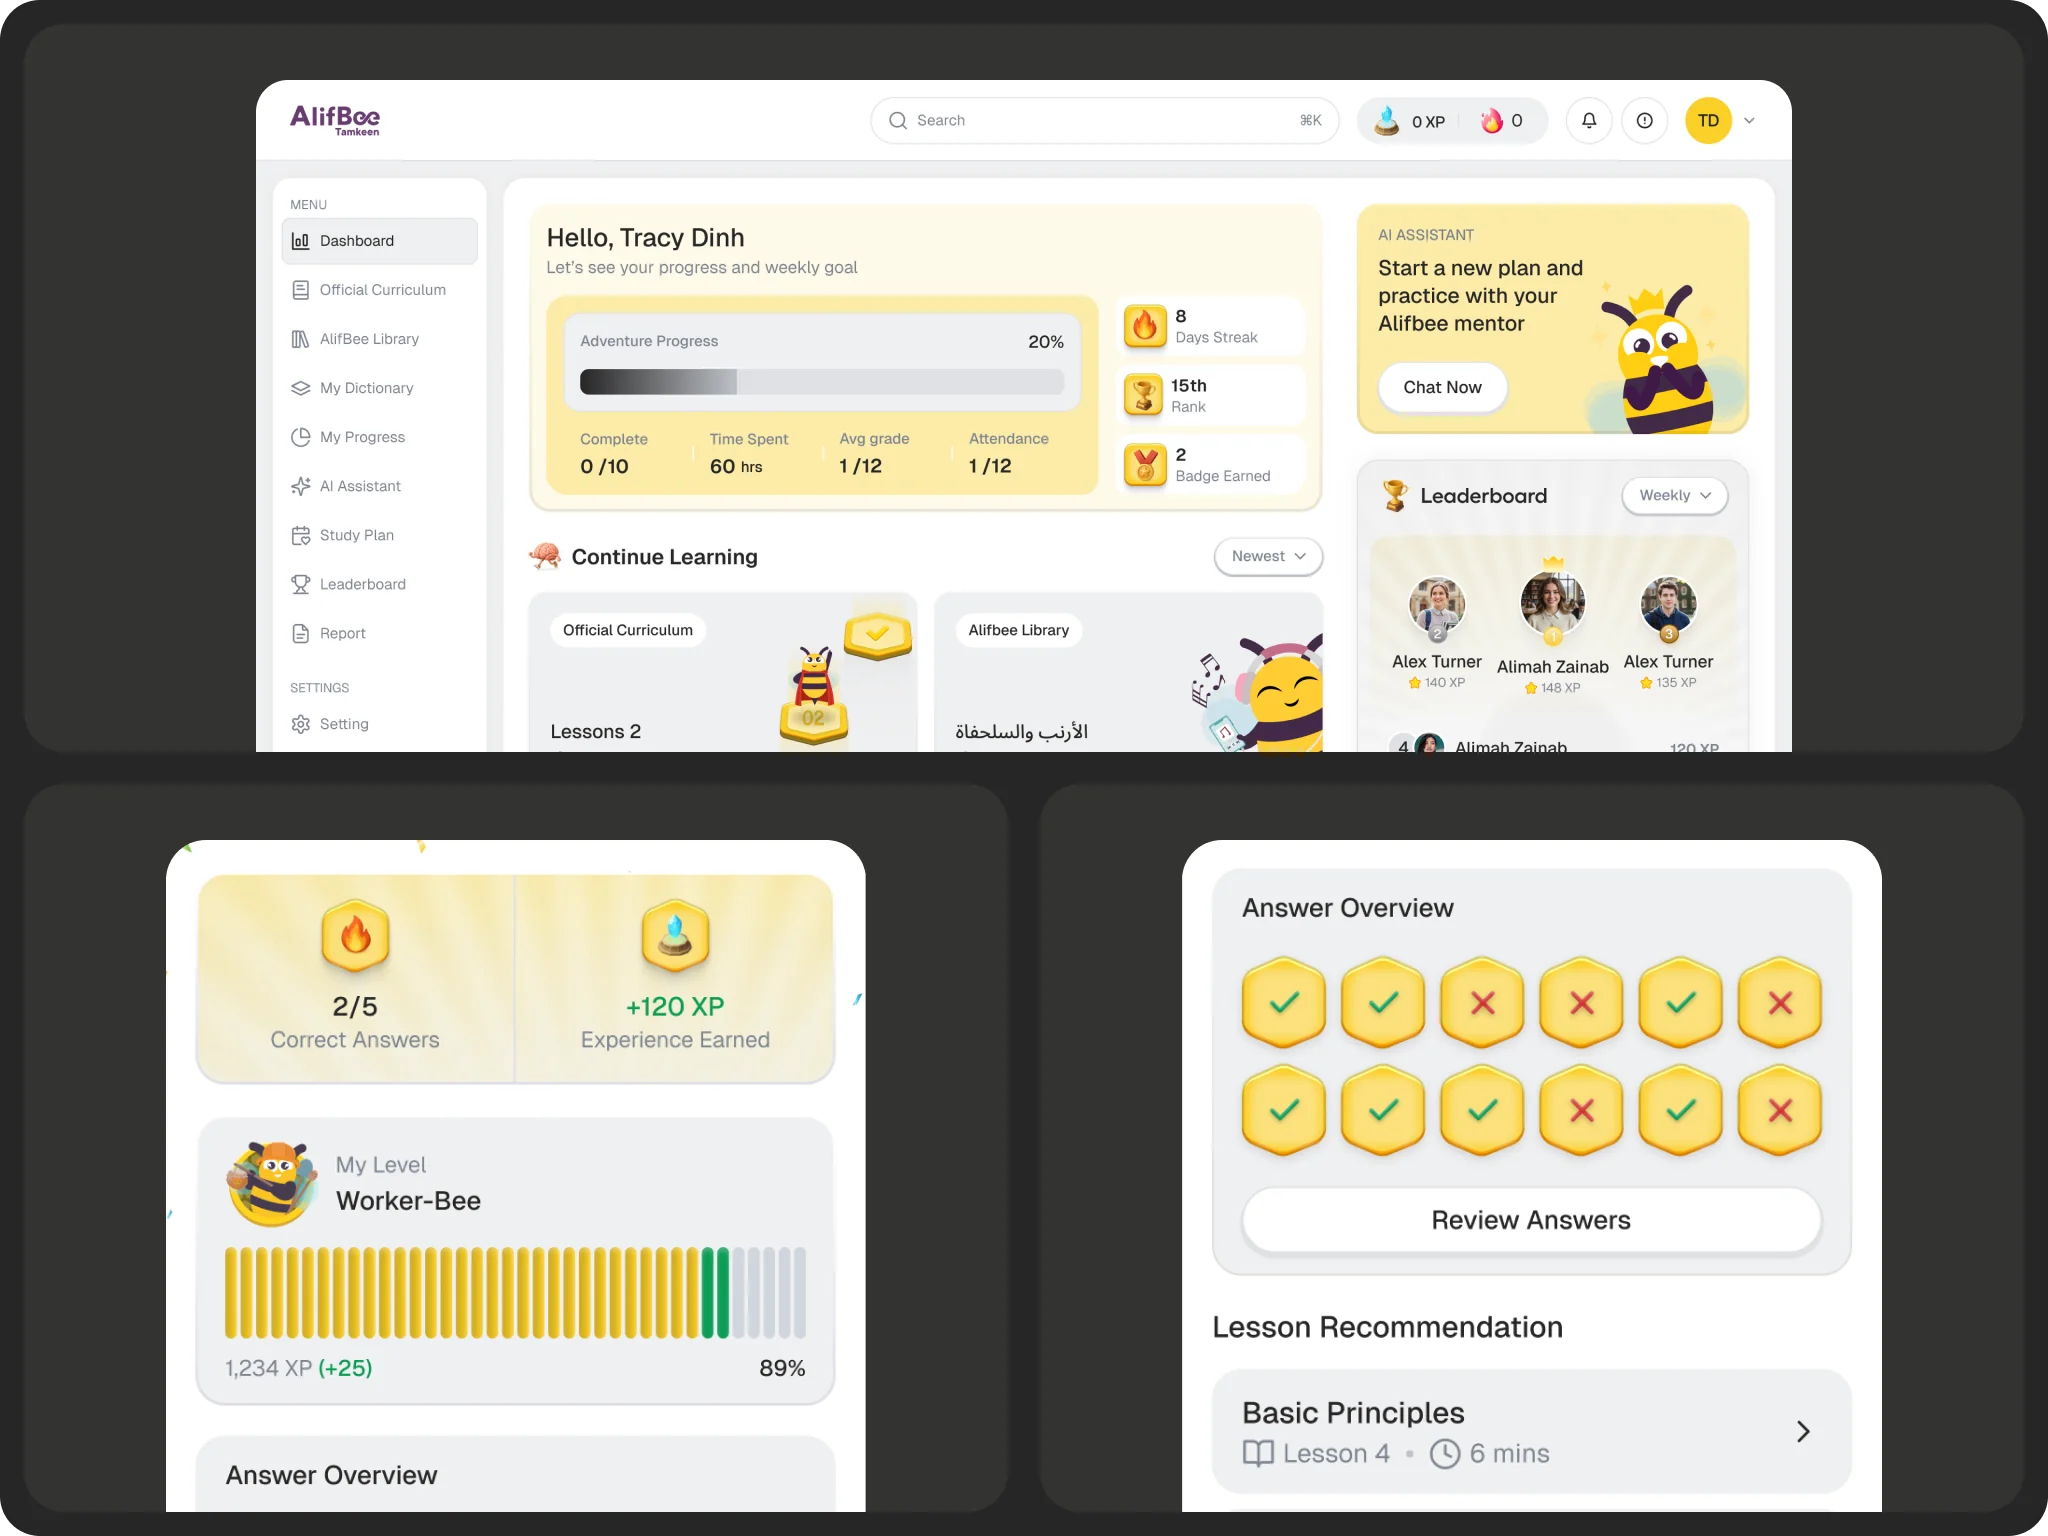
Task: Click the XP potion icon in header
Action: [1386, 120]
